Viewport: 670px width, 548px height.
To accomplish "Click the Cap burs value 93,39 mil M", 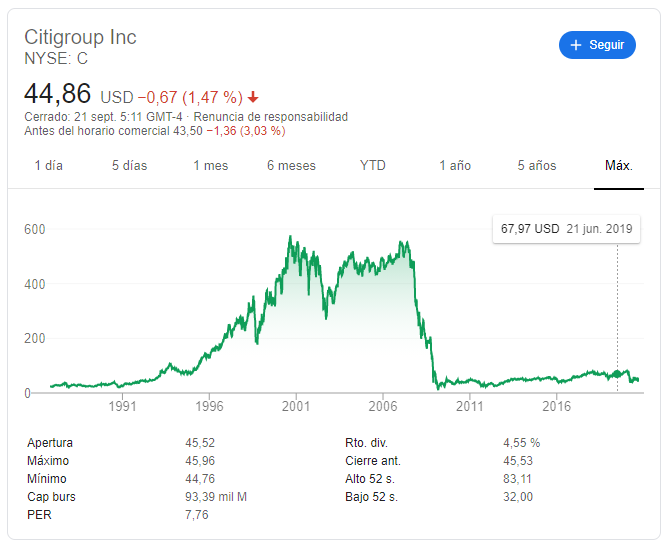I will click(216, 497).
